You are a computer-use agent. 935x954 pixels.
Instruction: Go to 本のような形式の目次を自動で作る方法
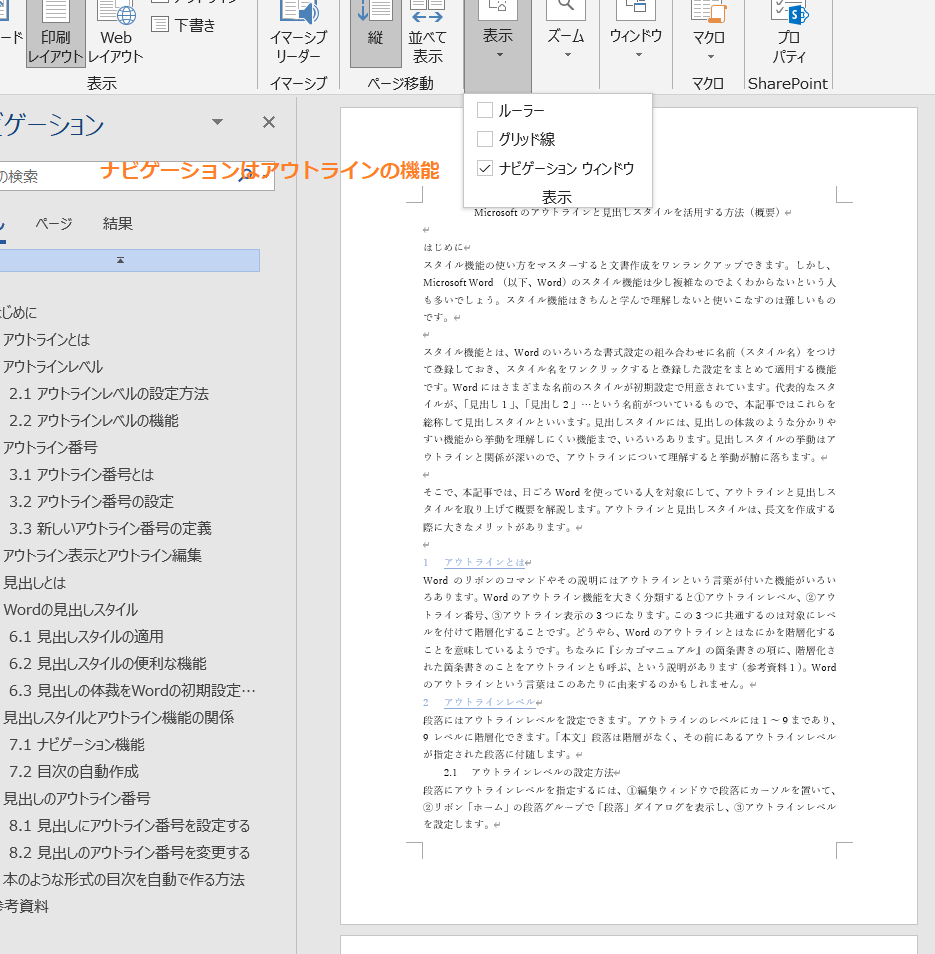pyautogui.click(x=123, y=880)
